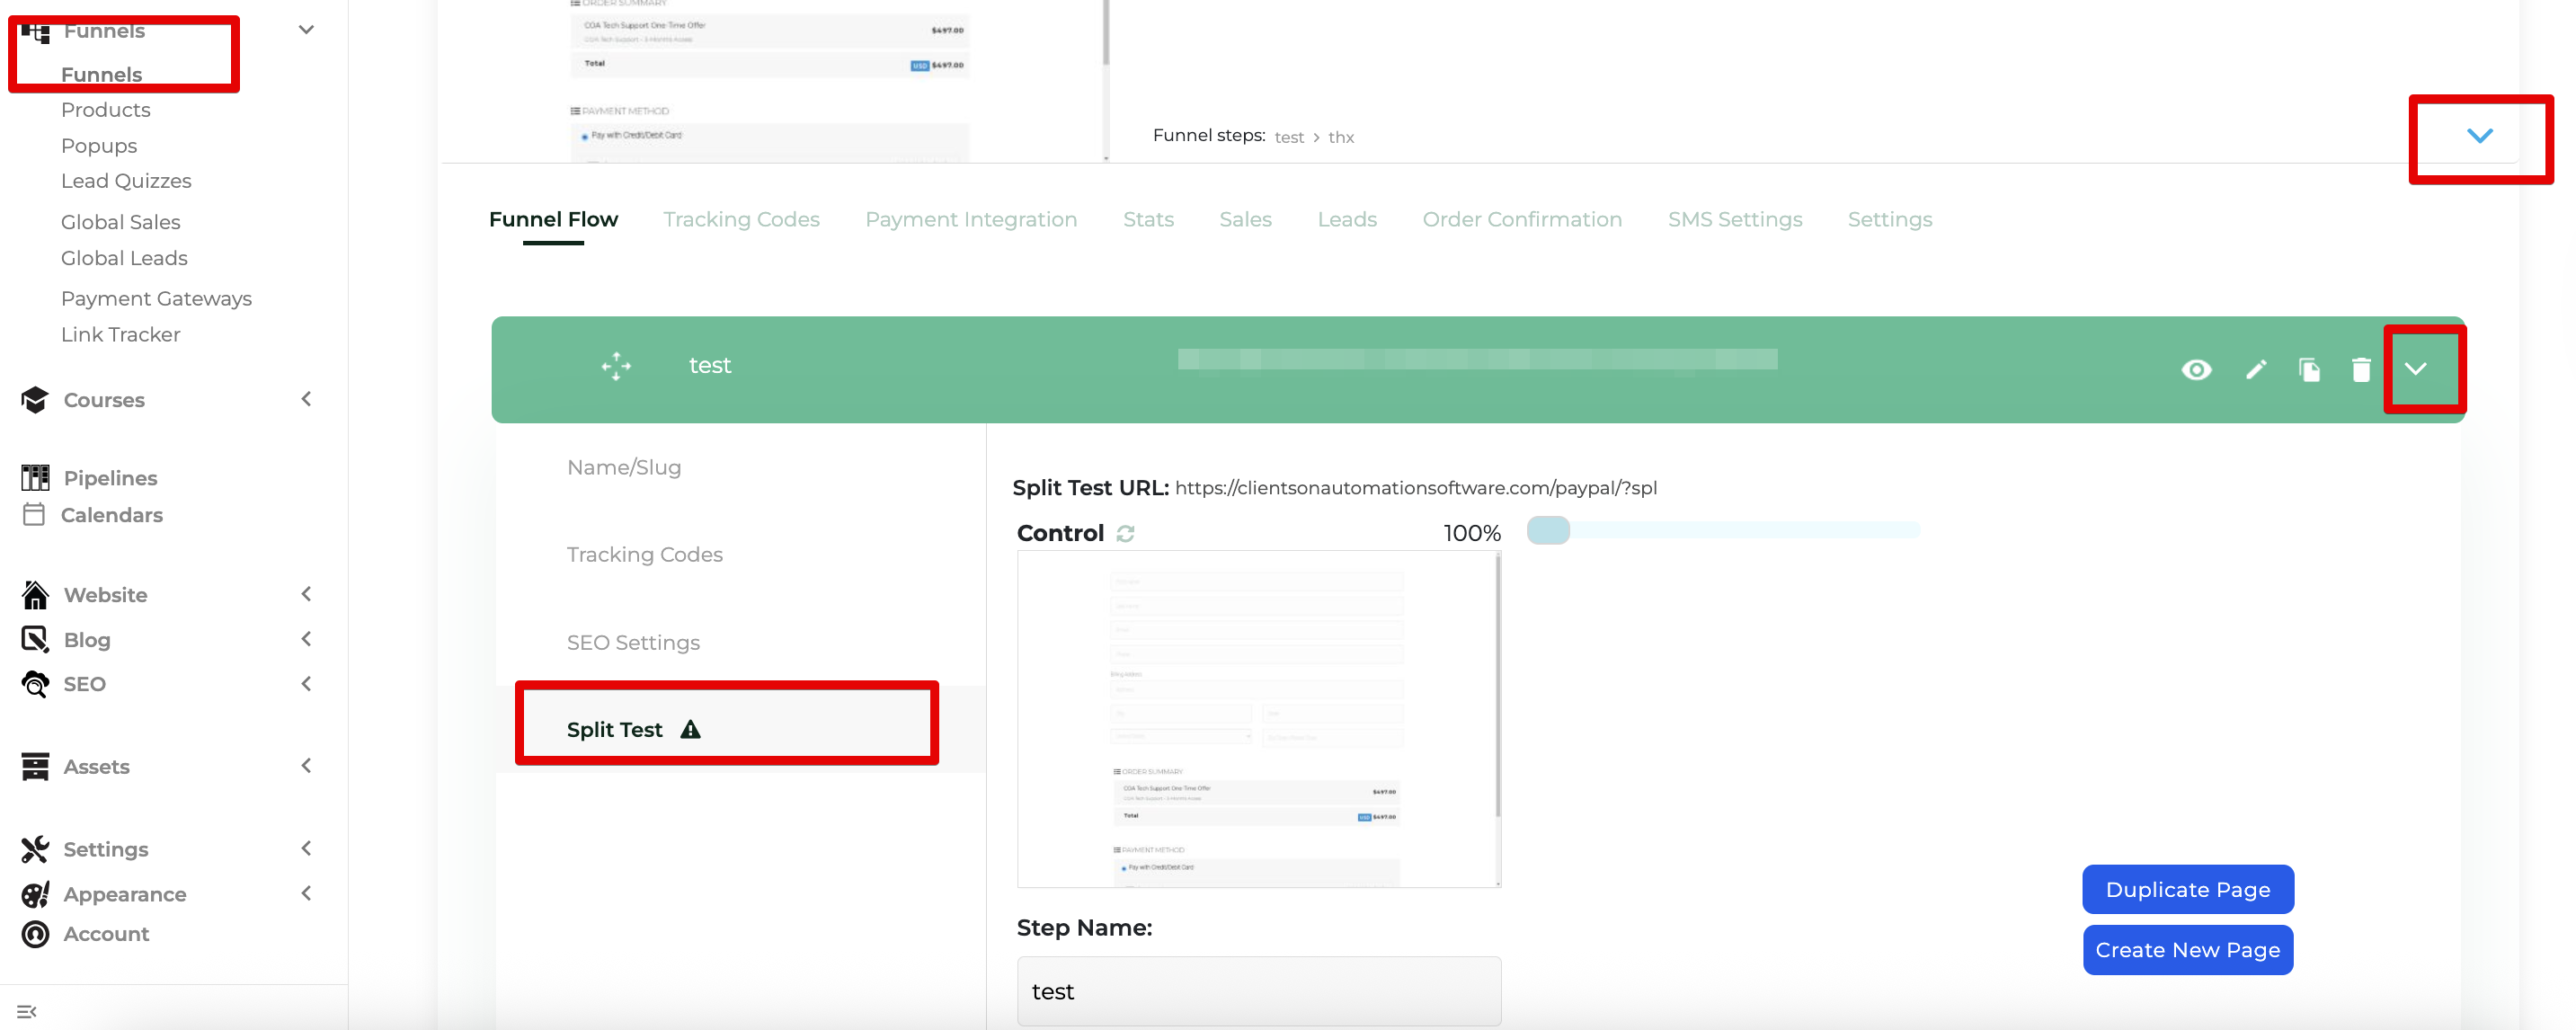2576x1030 pixels.
Task: Duplicate the test step using copy icon
Action: tap(2310, 369)
